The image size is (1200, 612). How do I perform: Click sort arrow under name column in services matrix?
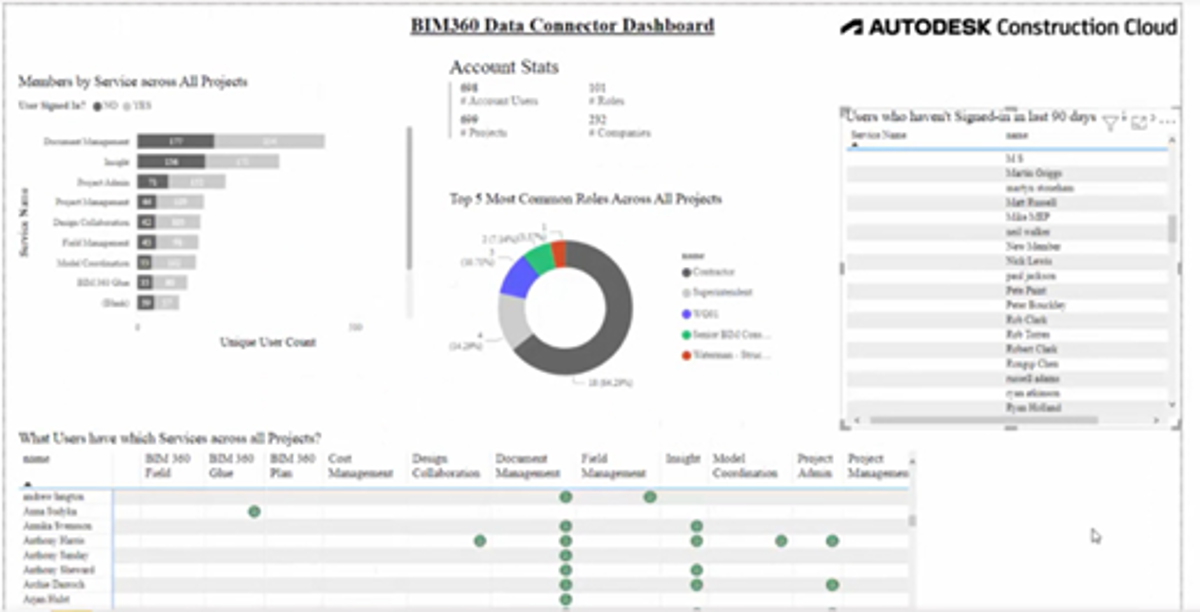tap(26, 485)
